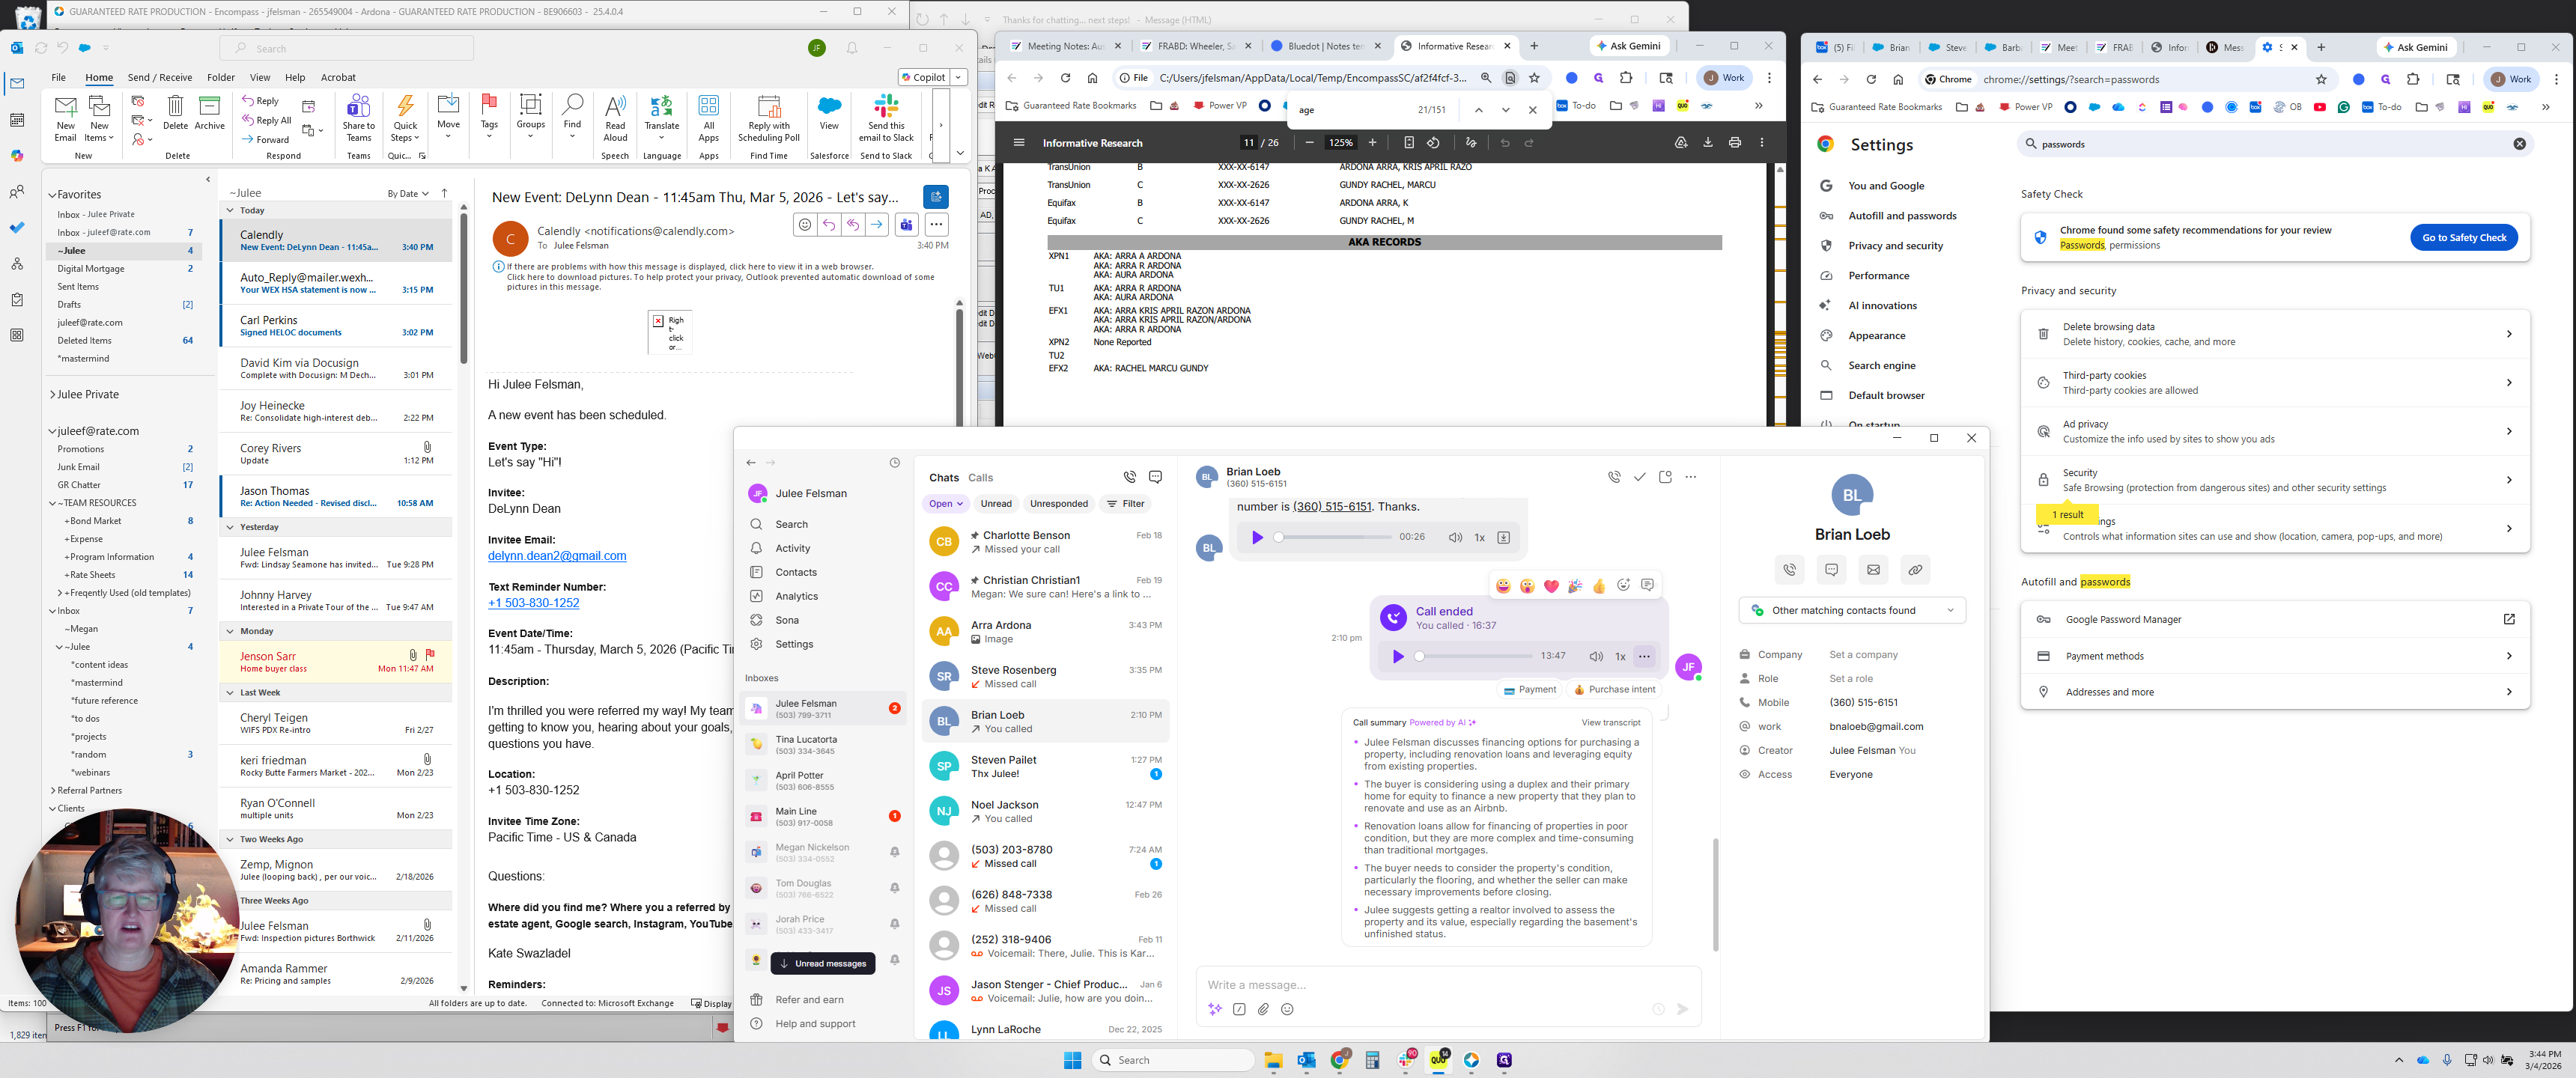Click the PDF rotate icon in the viewer

tap(1433, 143)
